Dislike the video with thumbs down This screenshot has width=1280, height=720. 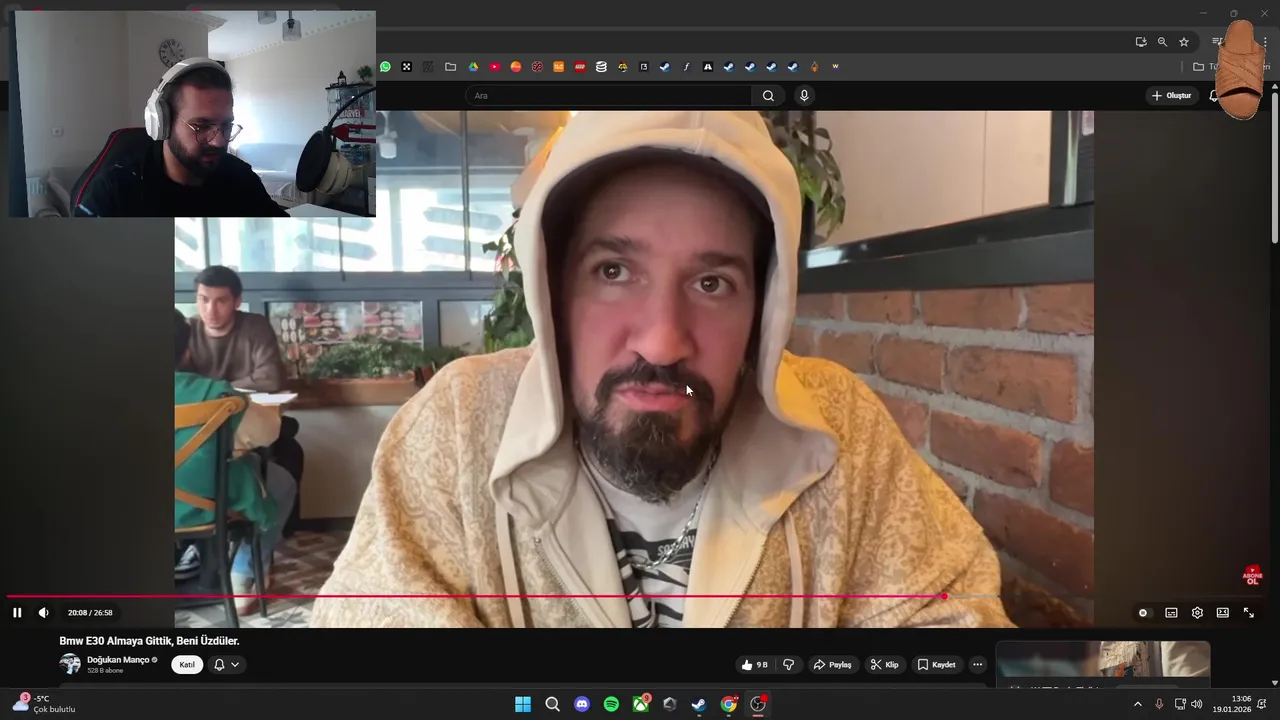click(x=788, y=665)
